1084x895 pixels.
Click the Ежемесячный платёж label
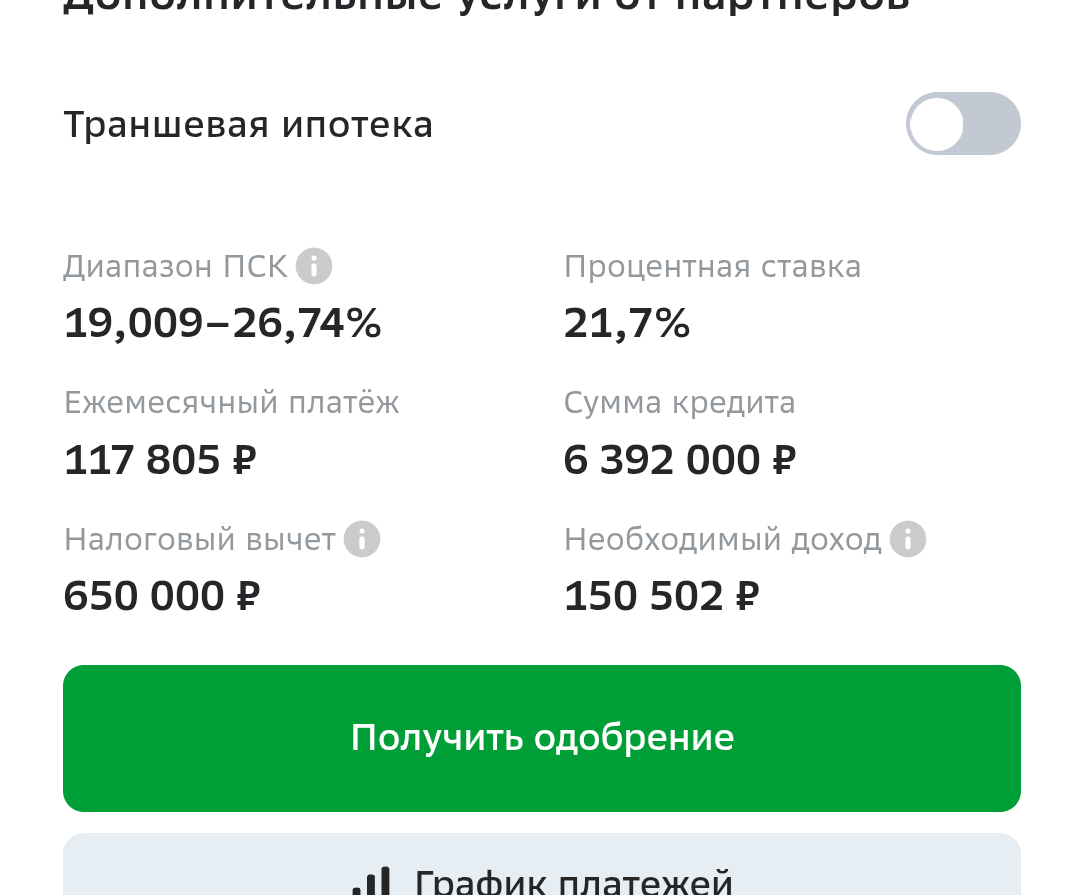232,403
